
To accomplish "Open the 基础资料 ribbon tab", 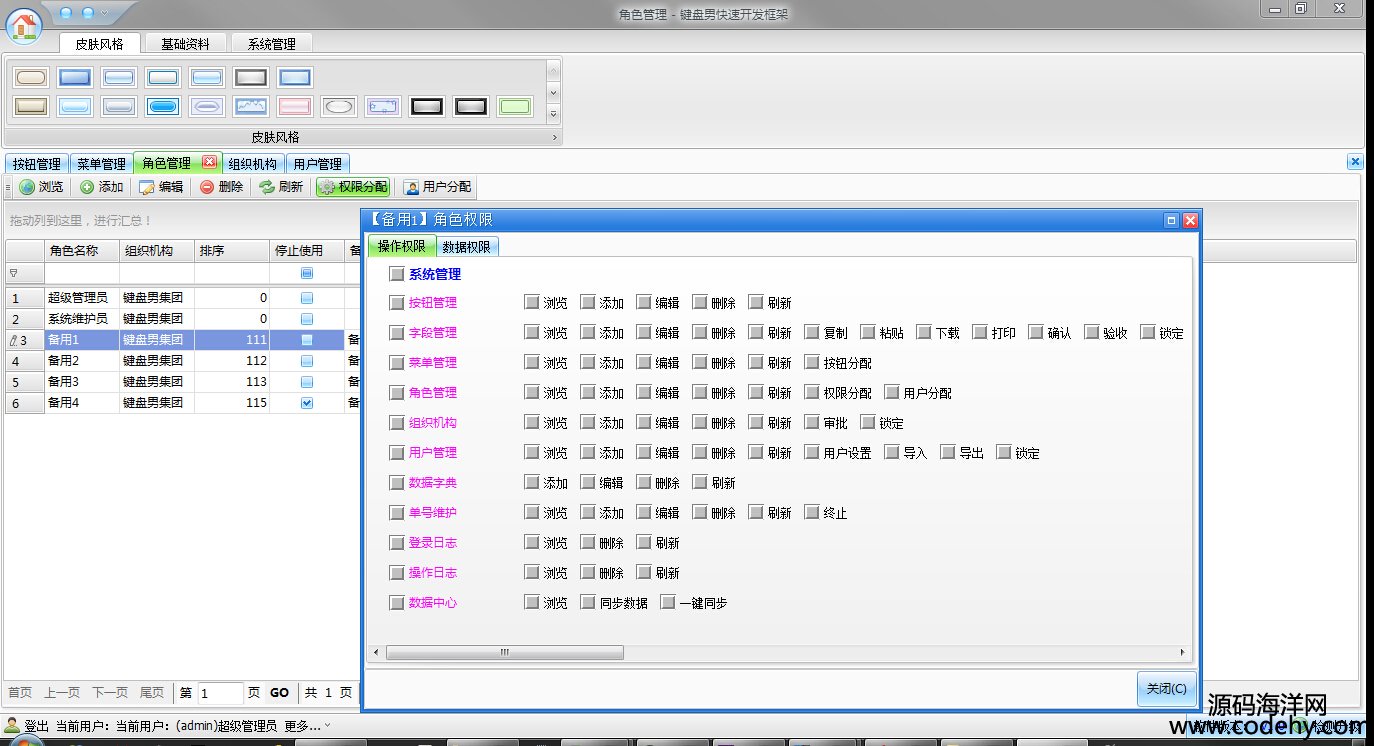I will [x=185, y=44].
